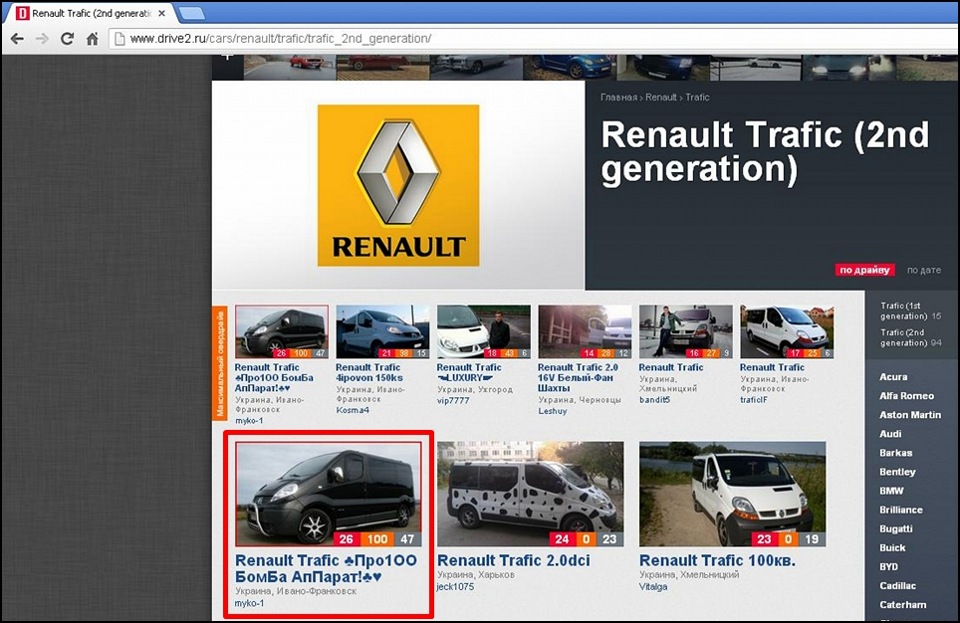
Task: Open large 'Про100 БомБа АпПарат' title link
Action: (x=326, y=569)
